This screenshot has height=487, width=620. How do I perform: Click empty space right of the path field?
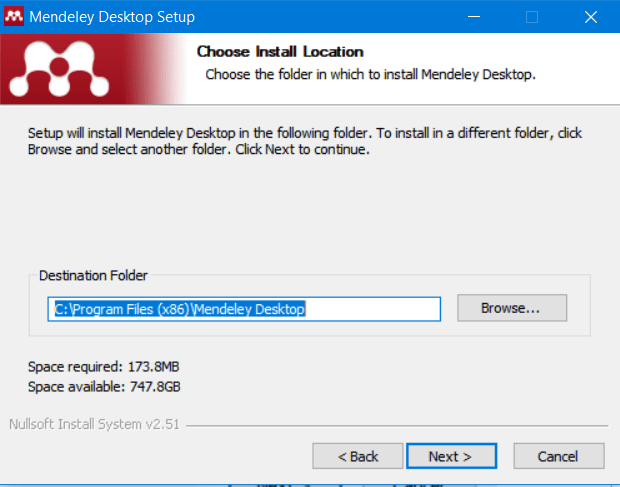pos(580,308)
